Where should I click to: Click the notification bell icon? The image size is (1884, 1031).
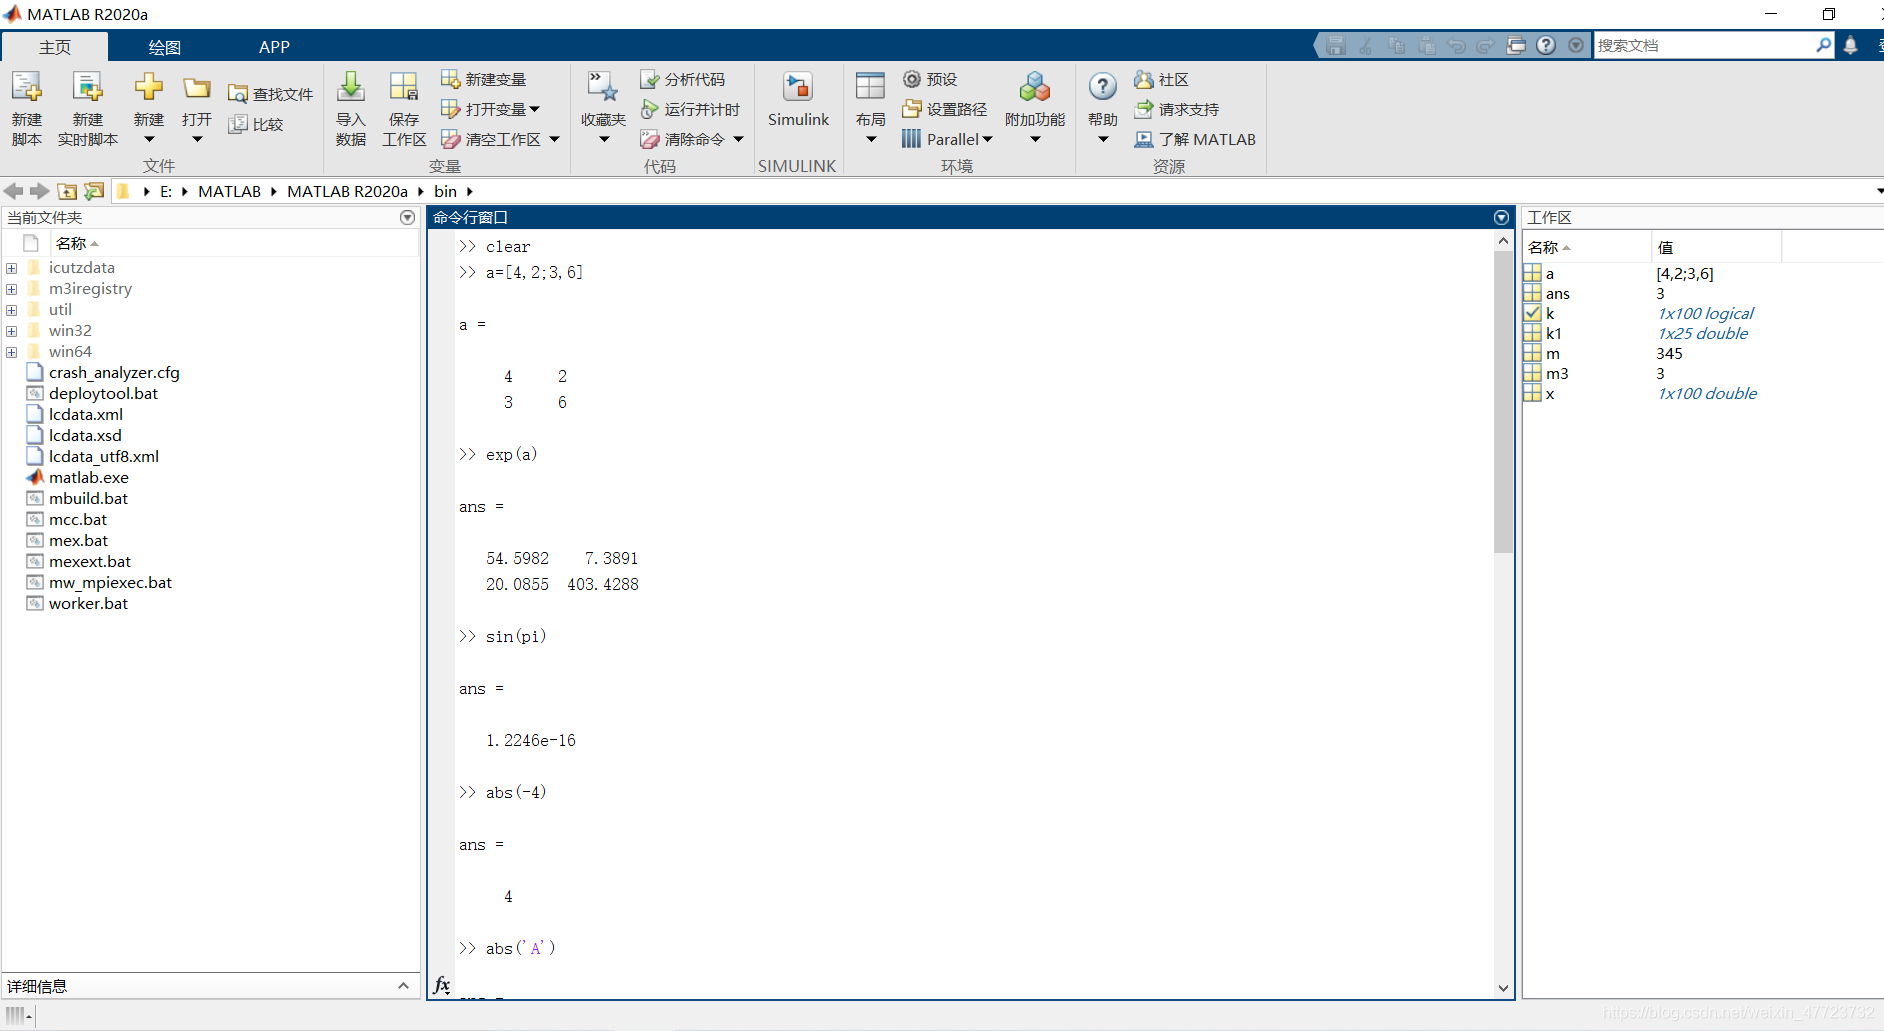click(1851, 45)
